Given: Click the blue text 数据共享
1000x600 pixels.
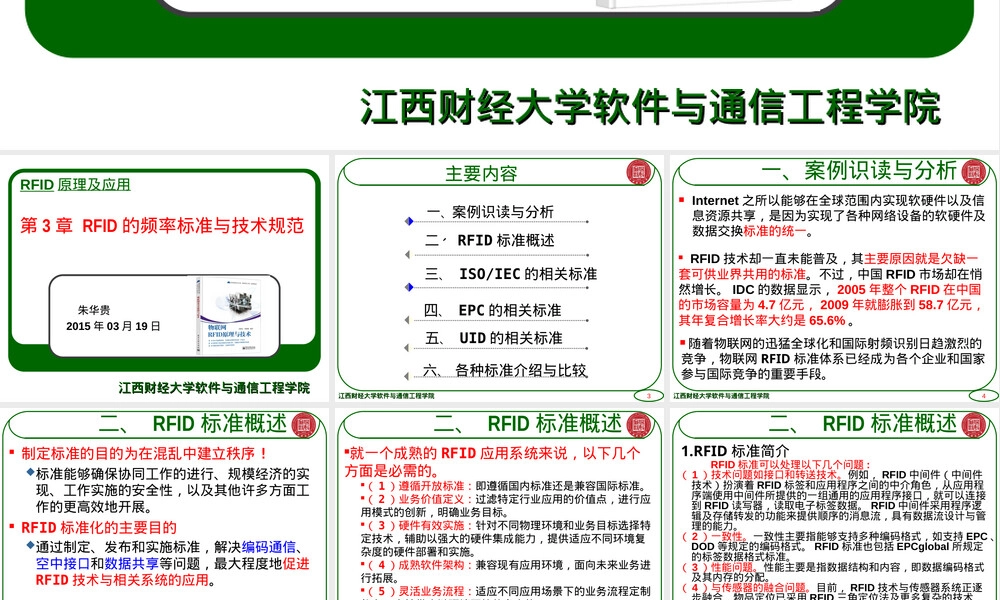Looking at the screenshot, I should coord(131,564).
